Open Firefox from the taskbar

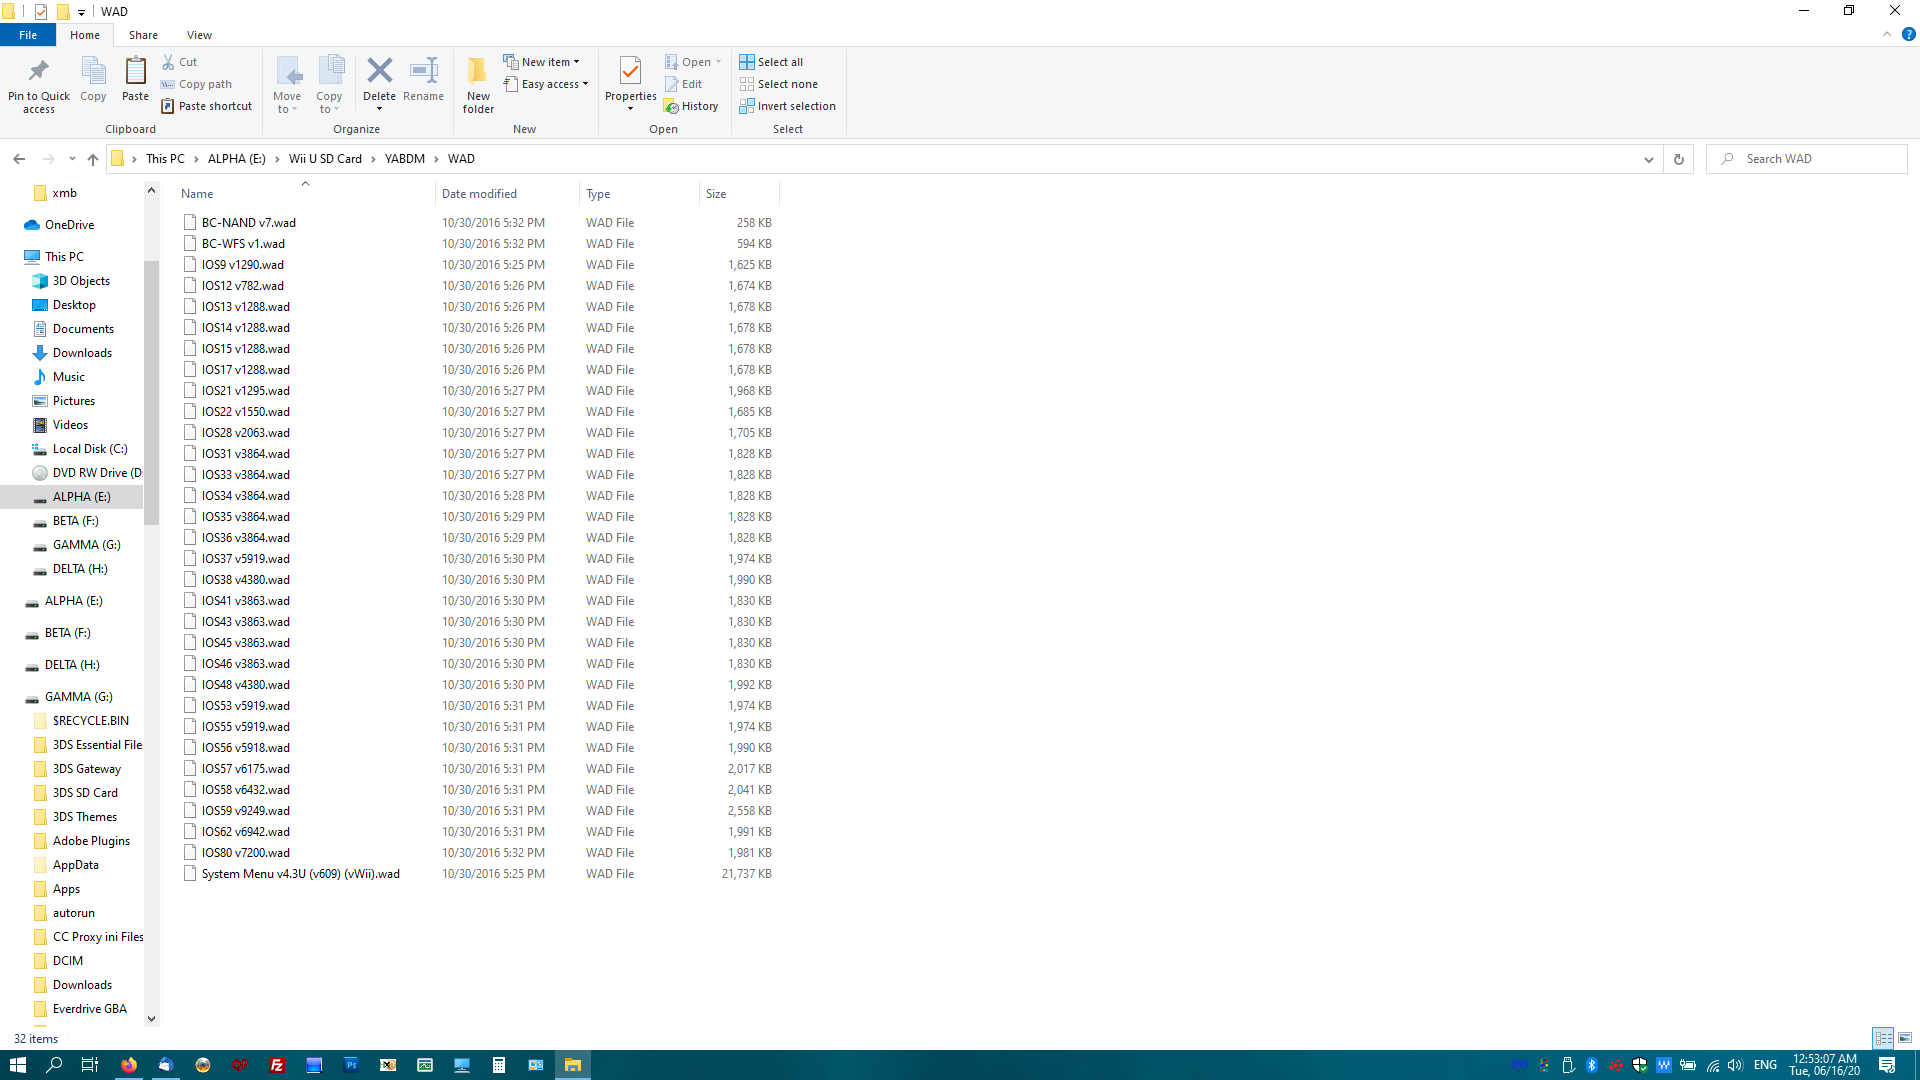click(129, 1065)
